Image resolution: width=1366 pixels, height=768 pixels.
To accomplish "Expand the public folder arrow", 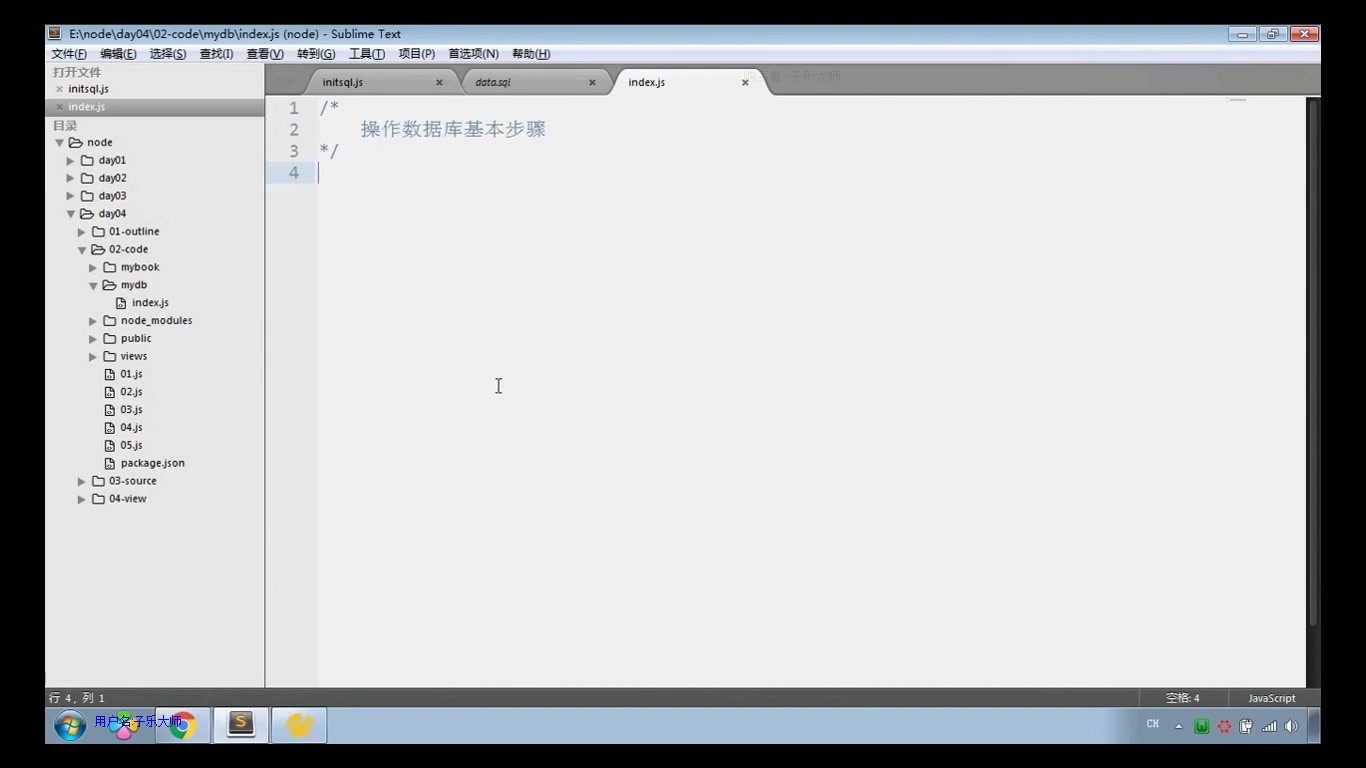I will click(x=93, y=339).
